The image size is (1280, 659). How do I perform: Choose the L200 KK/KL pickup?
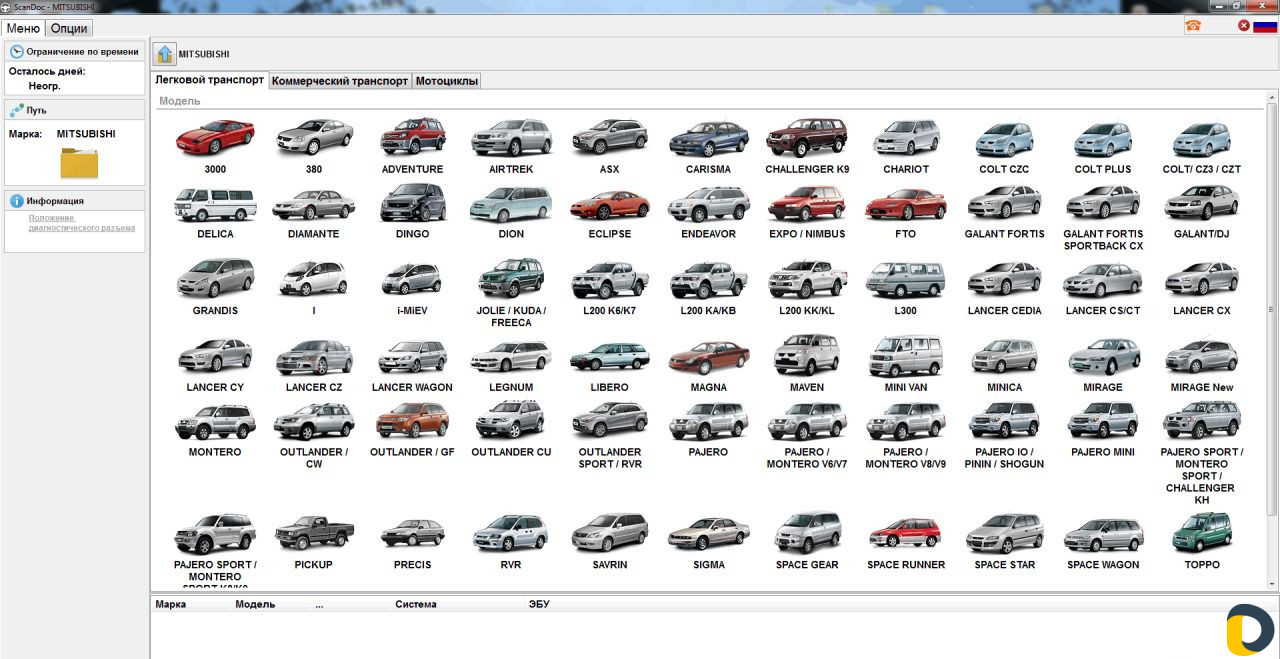807,279
